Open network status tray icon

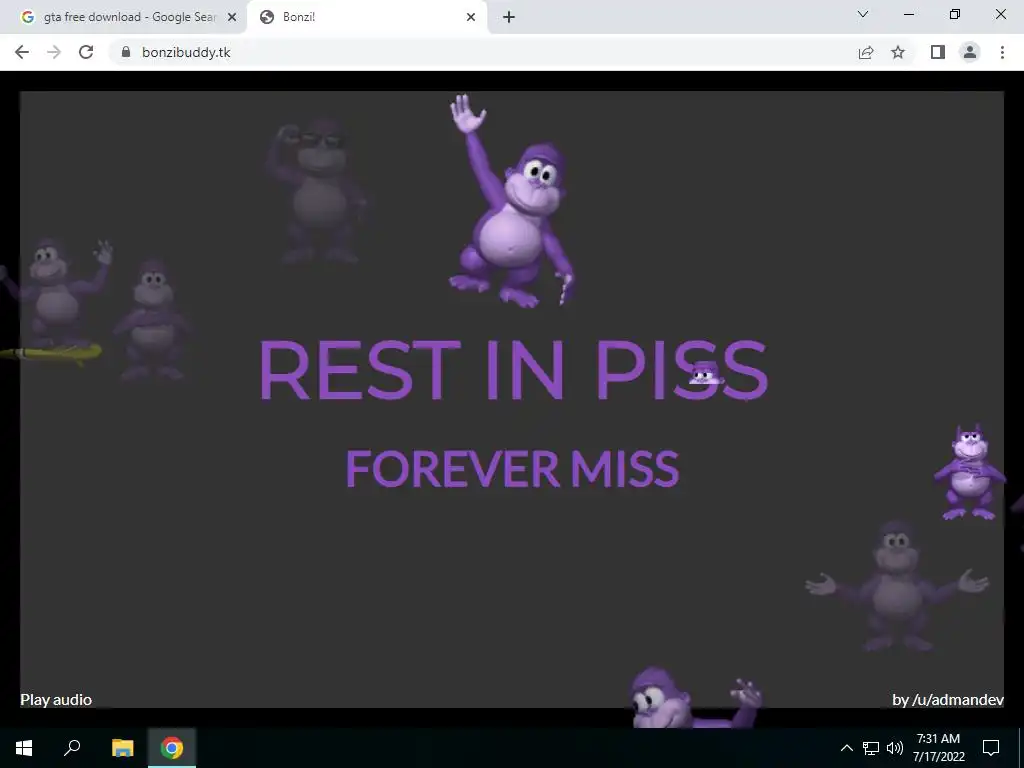(871, 748)
